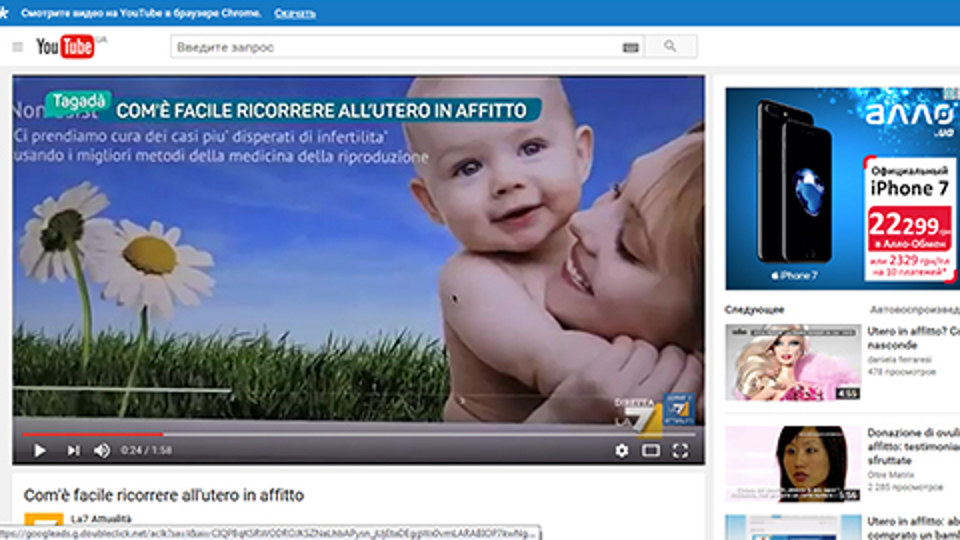Skip to the next video
The width and height of the screenshot is (960, 540).
(x=73, y=451)
